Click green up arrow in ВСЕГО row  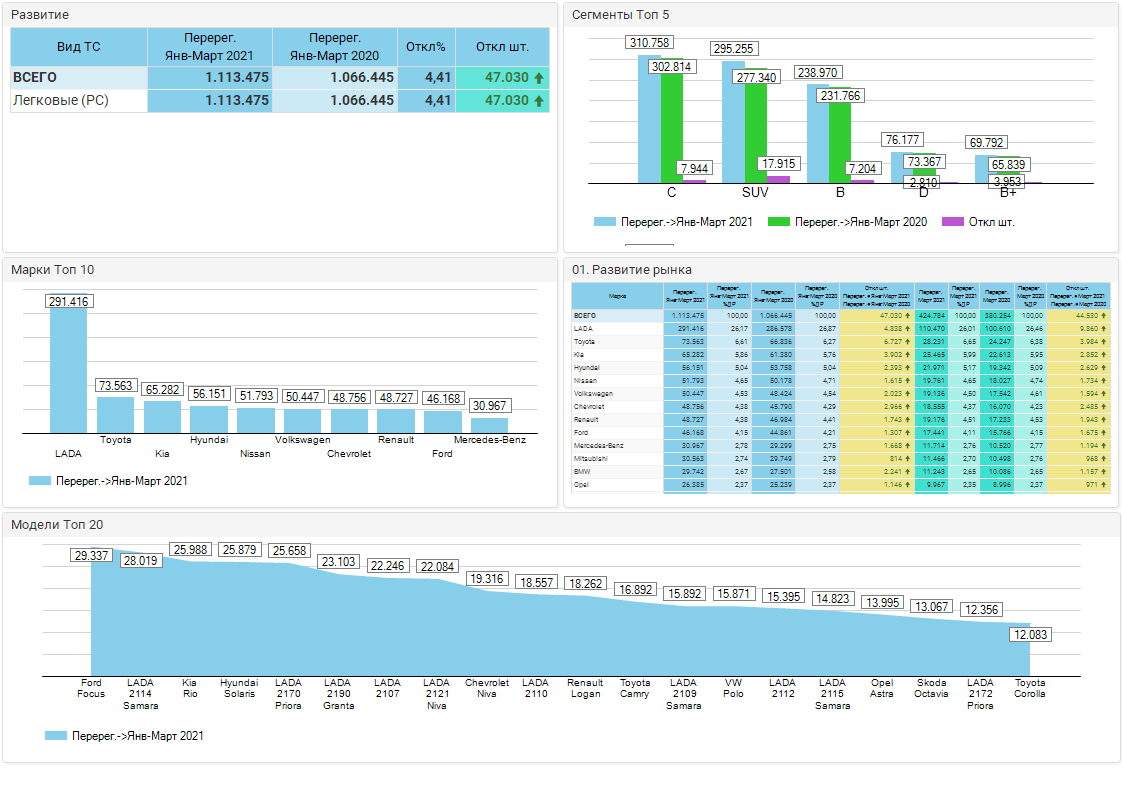point(539,78)
